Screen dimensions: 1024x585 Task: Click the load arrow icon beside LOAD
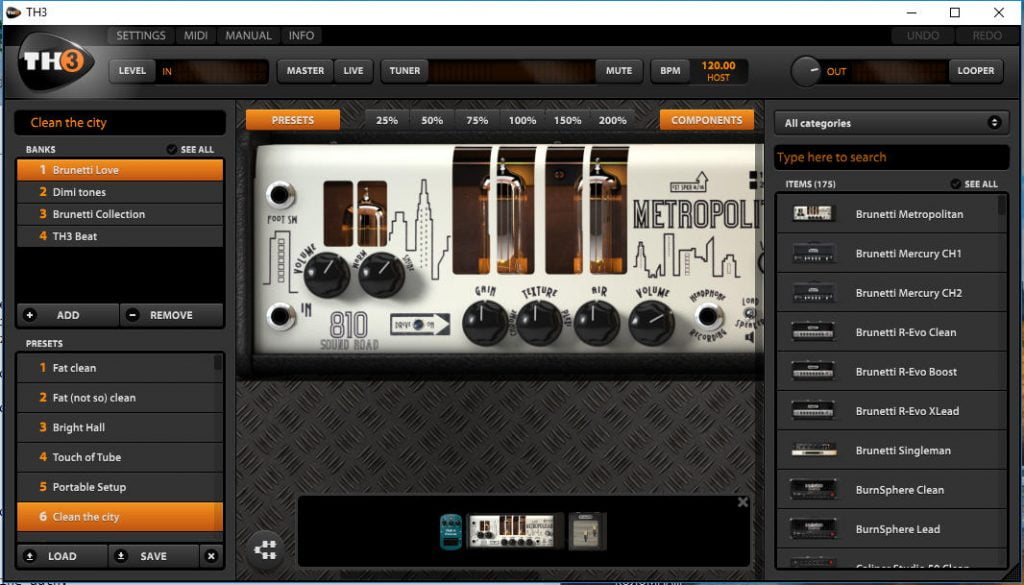[30, 556]
